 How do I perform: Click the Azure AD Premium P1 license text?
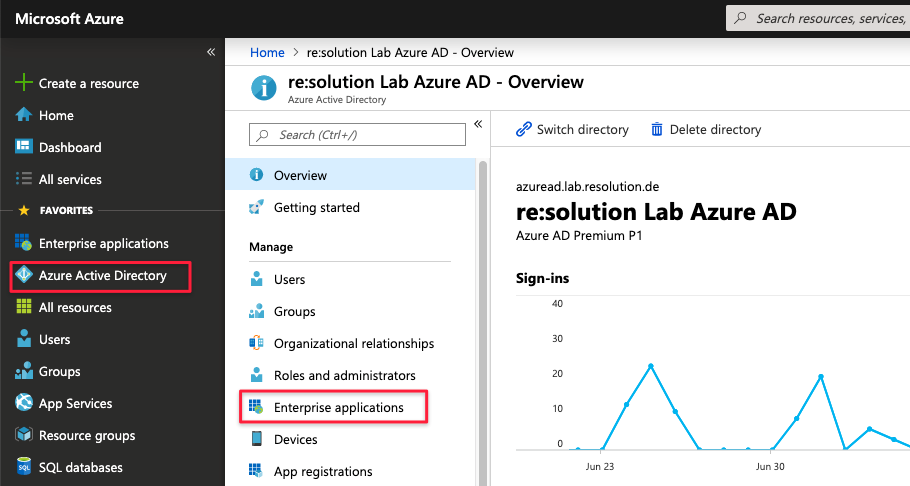click(x=579, y=235)
